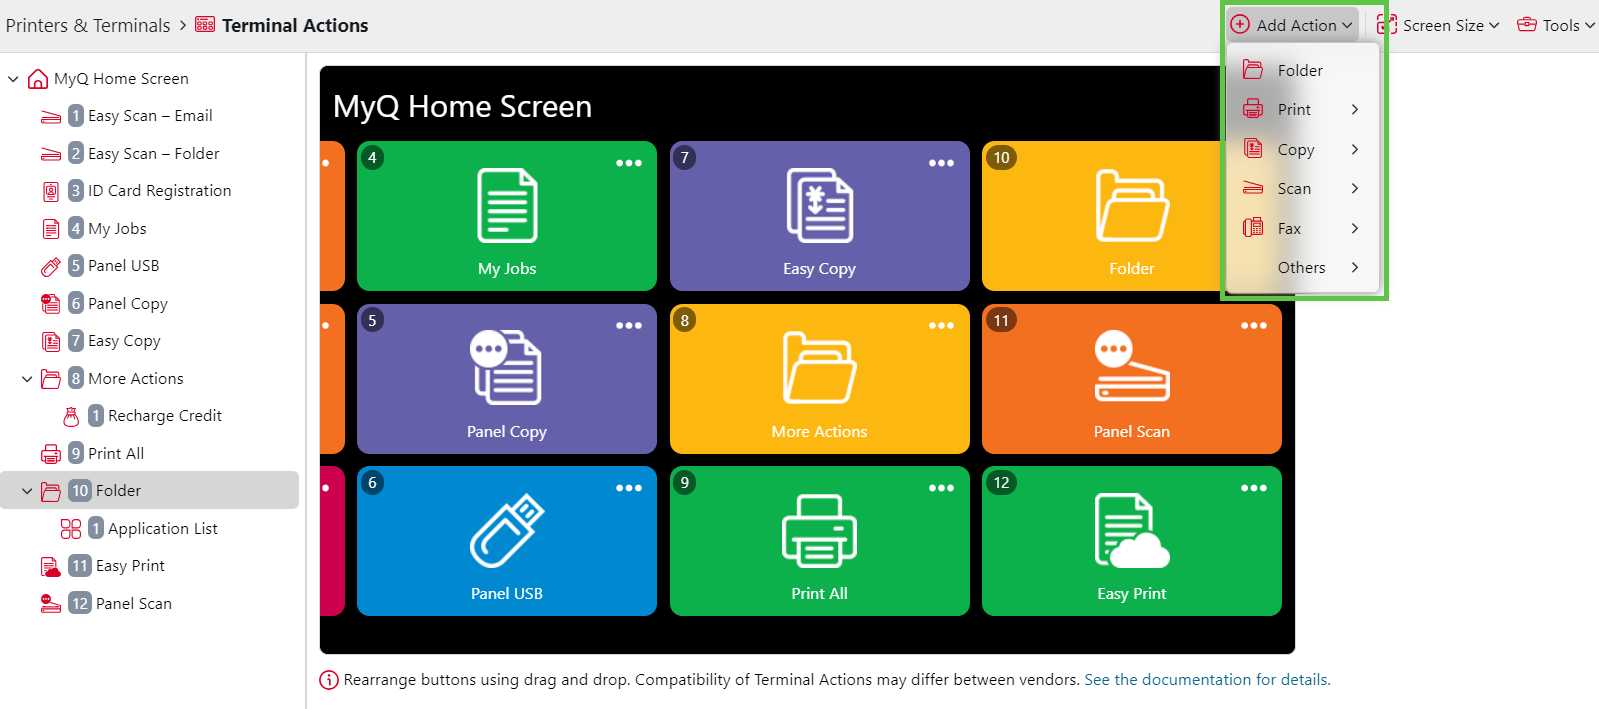Open the Screen Size dropdown
Viewport: 1599px width, 709px height.
point(1439,26)
